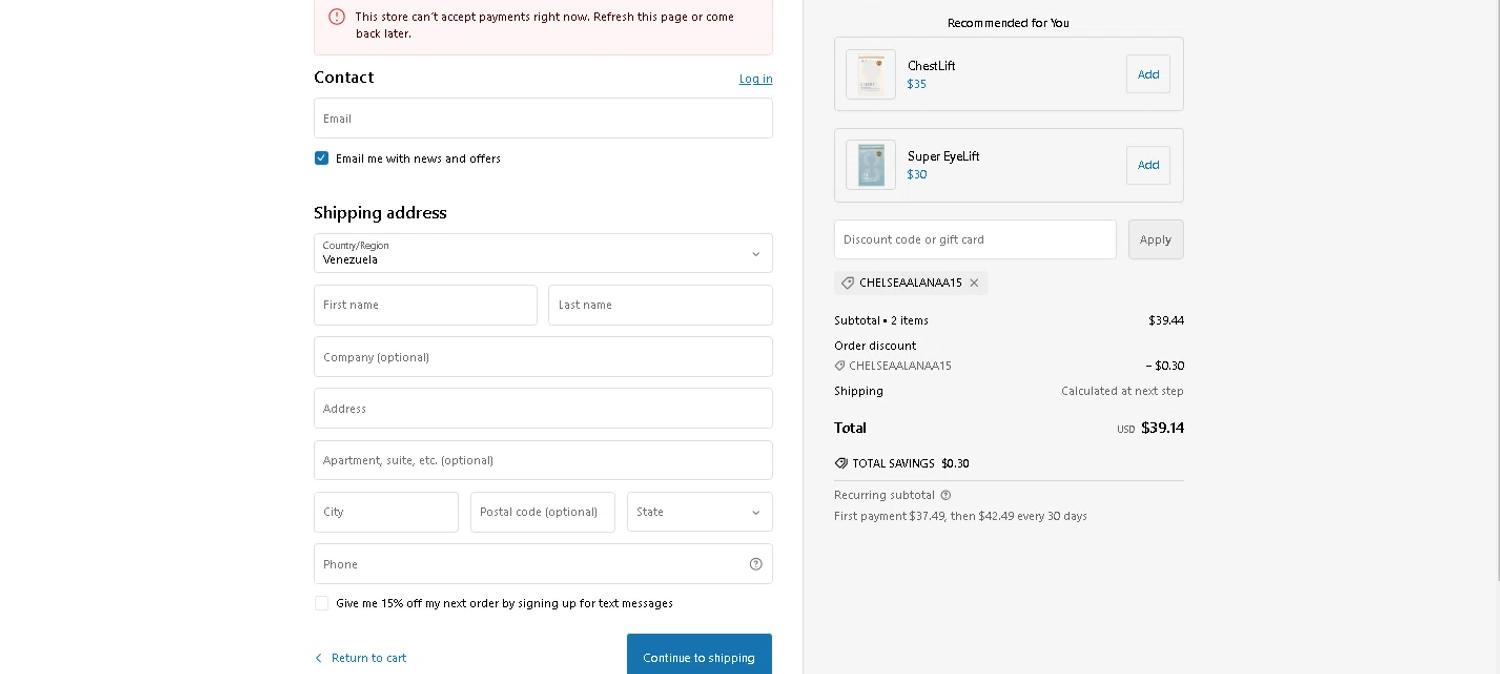
Task: Uncheck Email me with news and offers
Action: [321, 158]
